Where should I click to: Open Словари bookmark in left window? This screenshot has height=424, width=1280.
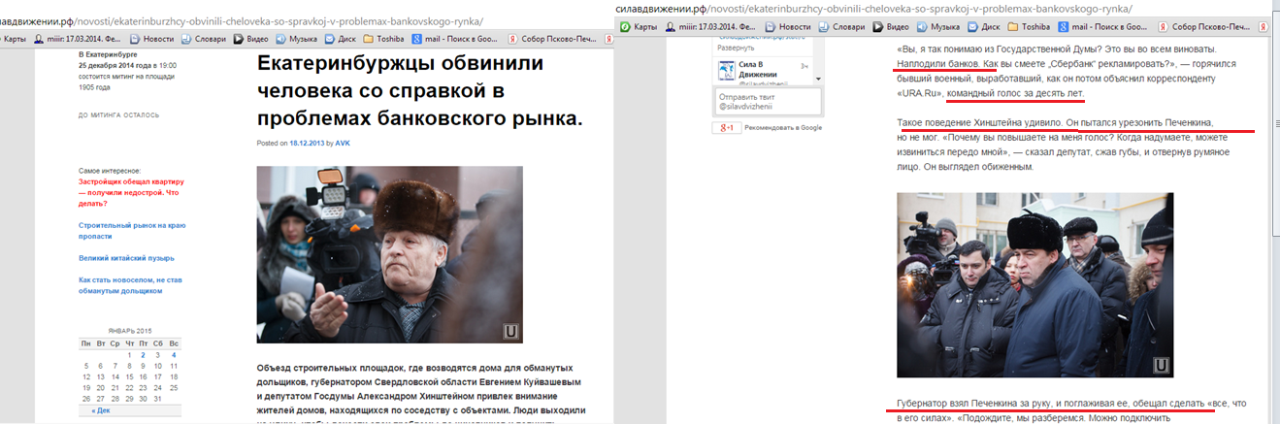coord(205,39)
